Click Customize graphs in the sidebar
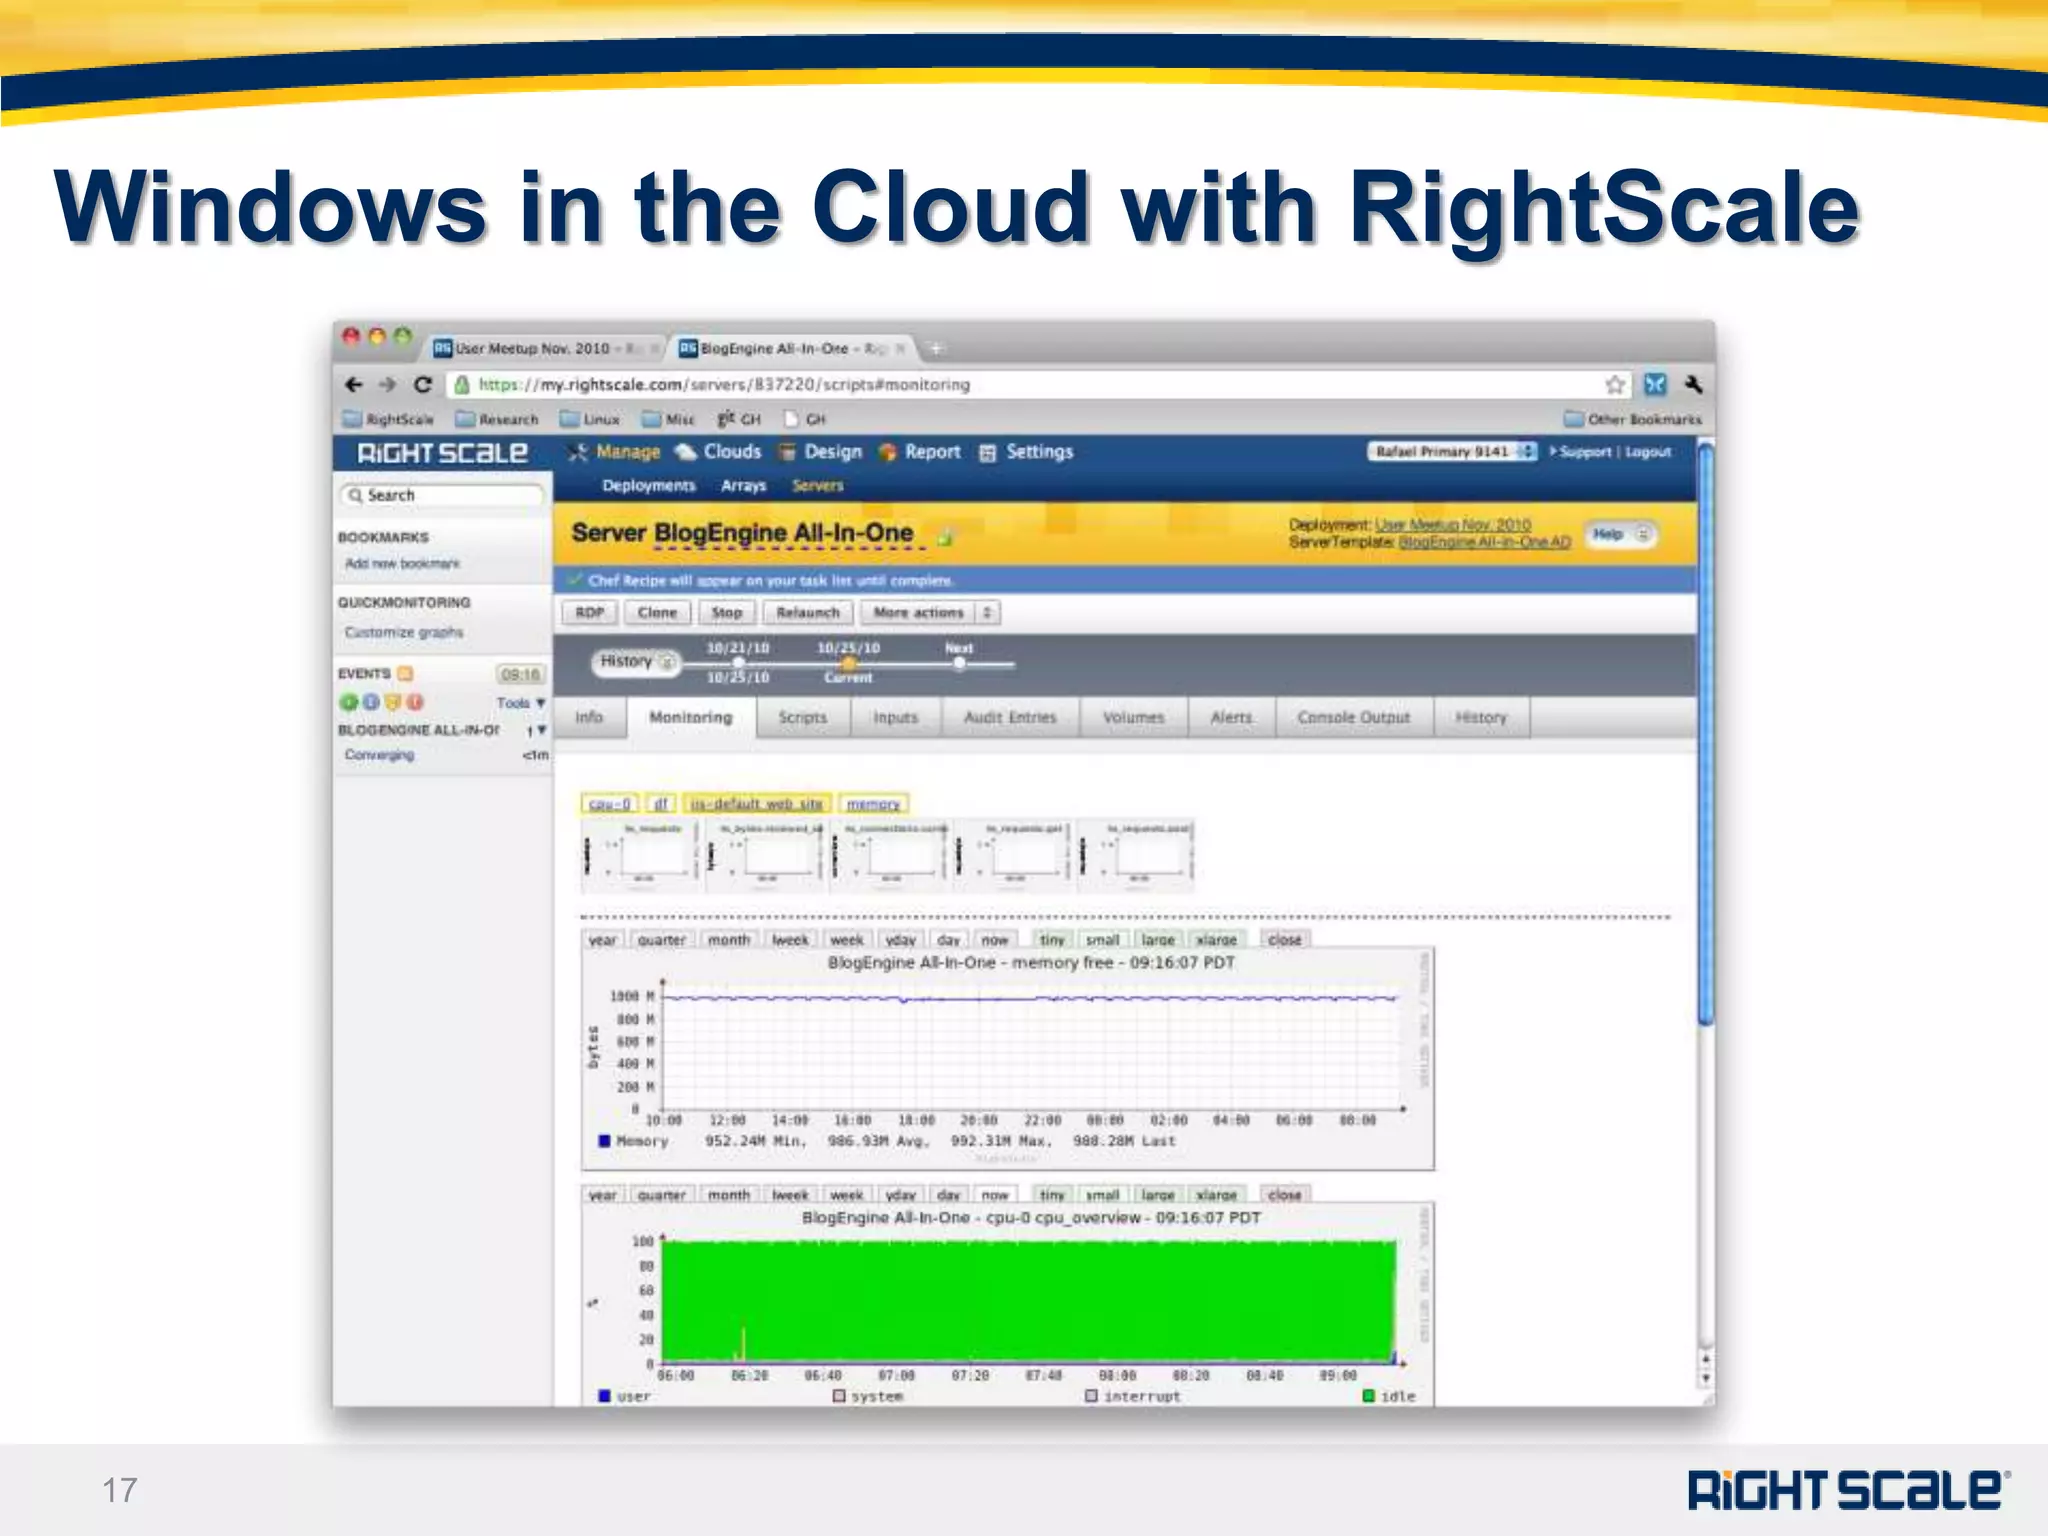 click(404, 632)
